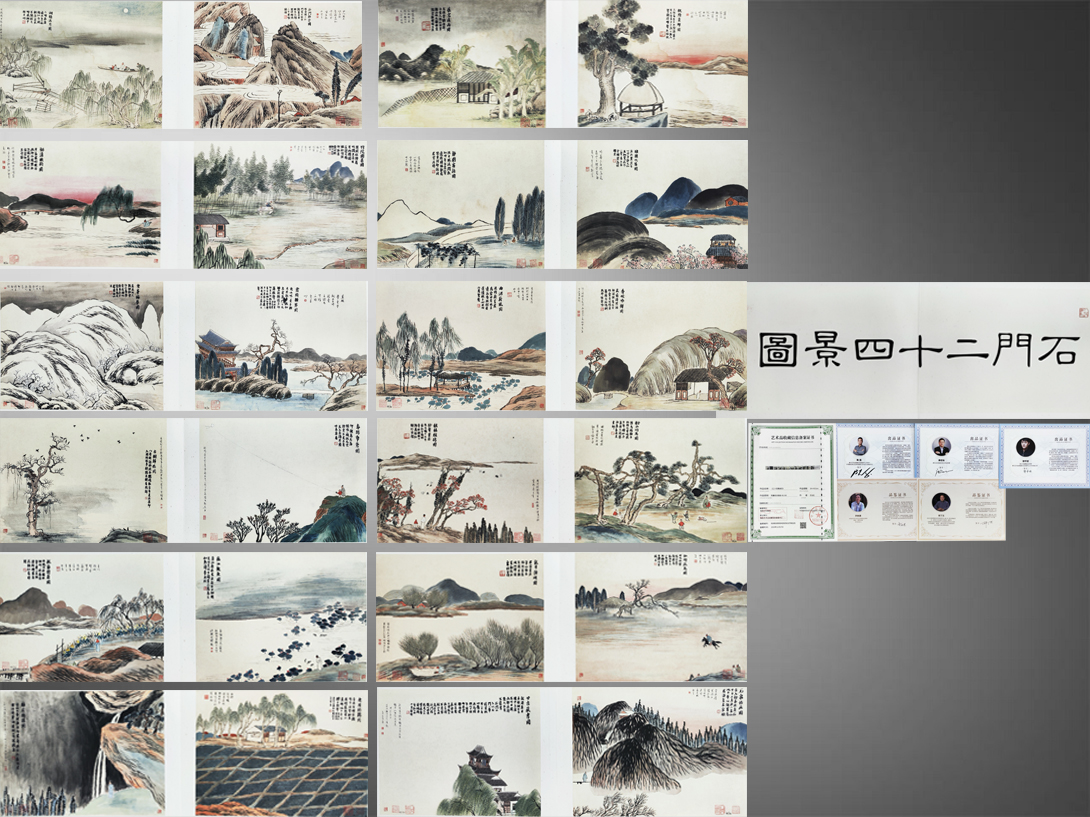The width and height of the screenshot is (1090, 817).
Task: Select the rightmost beige certificate with dark portrait
Action: pos(962,509)
